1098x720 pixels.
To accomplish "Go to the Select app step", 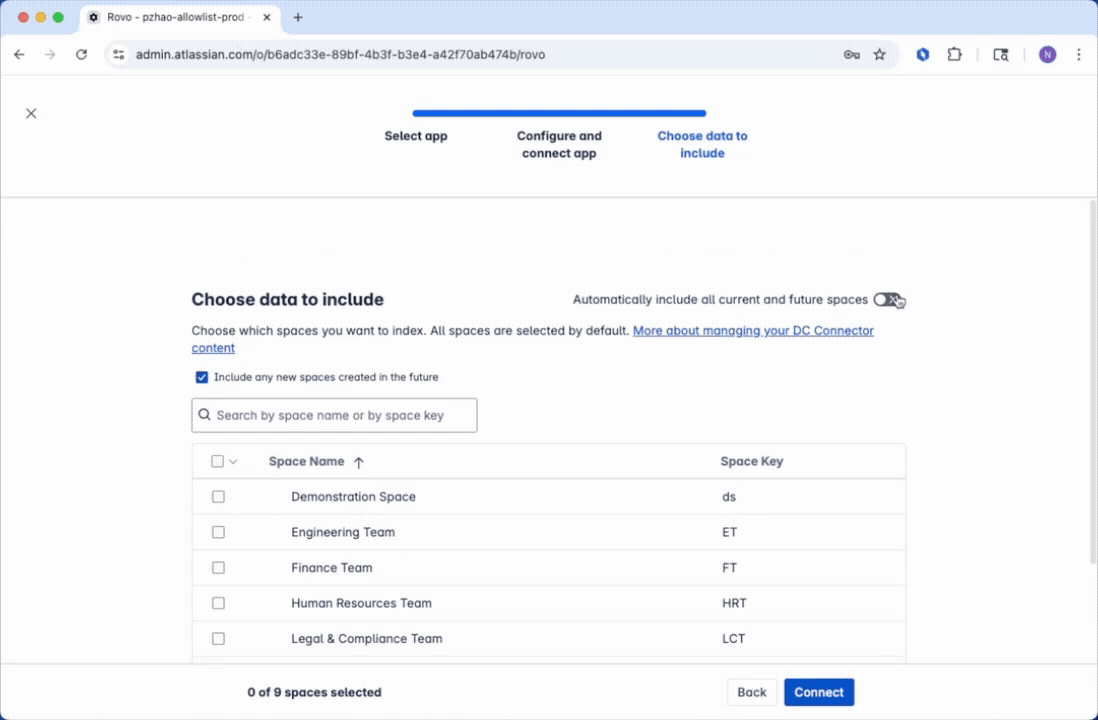I will 416,136.
